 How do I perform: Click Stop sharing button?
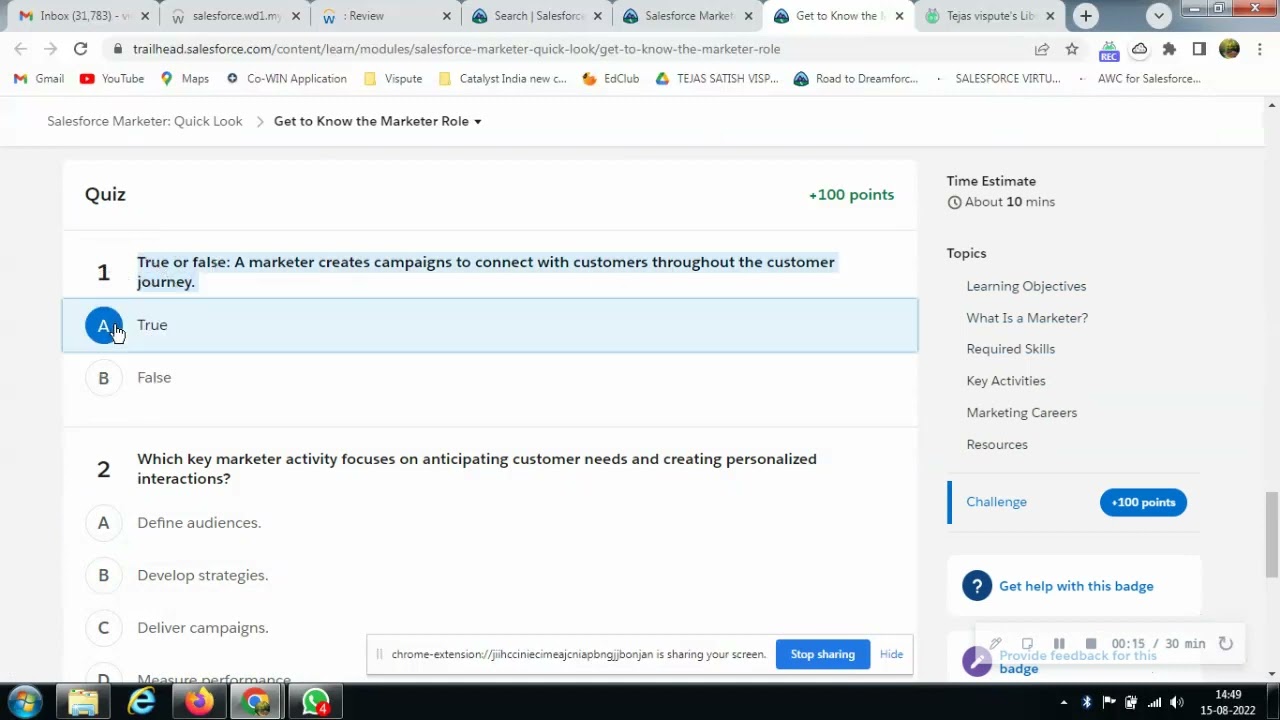pyautogui.click(x=822, y=655)
